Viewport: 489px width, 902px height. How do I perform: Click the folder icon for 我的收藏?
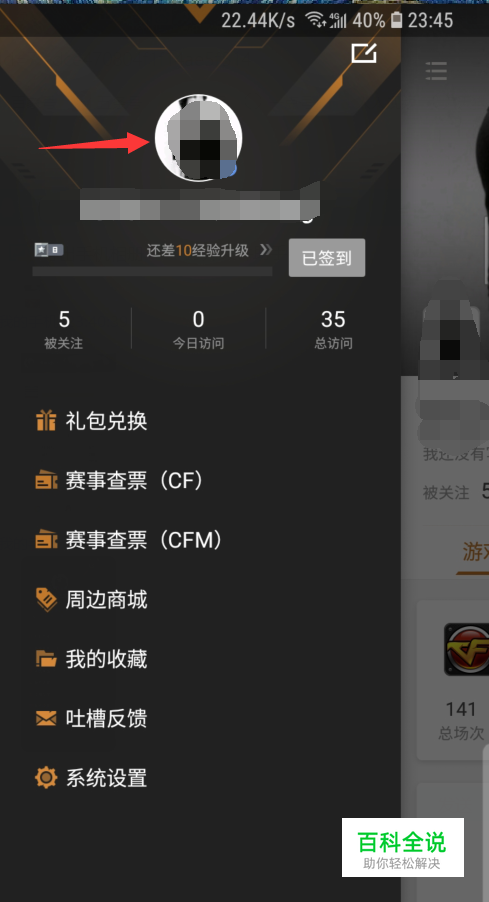click(46, 659)
